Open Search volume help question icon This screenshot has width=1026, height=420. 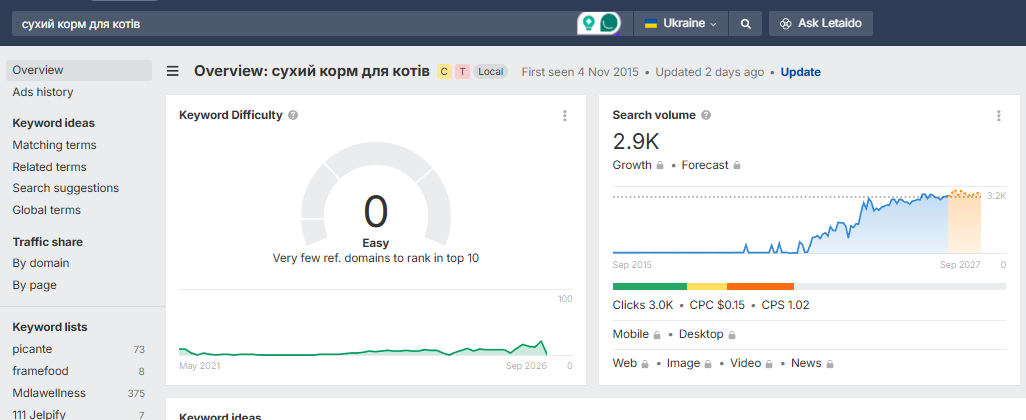[x=706, y=115]
